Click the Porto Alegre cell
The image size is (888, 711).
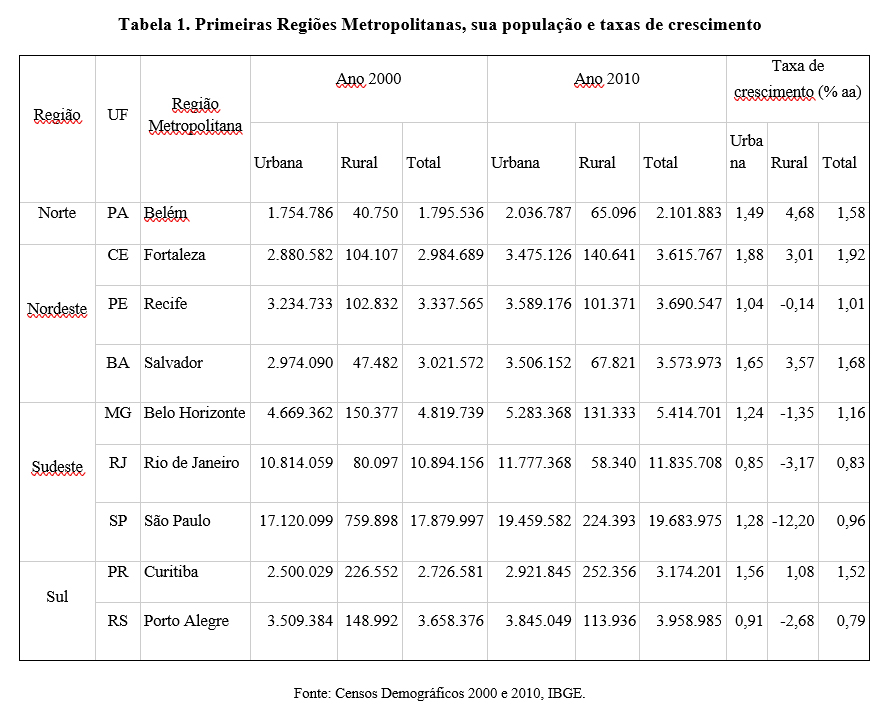click(186, 621)
